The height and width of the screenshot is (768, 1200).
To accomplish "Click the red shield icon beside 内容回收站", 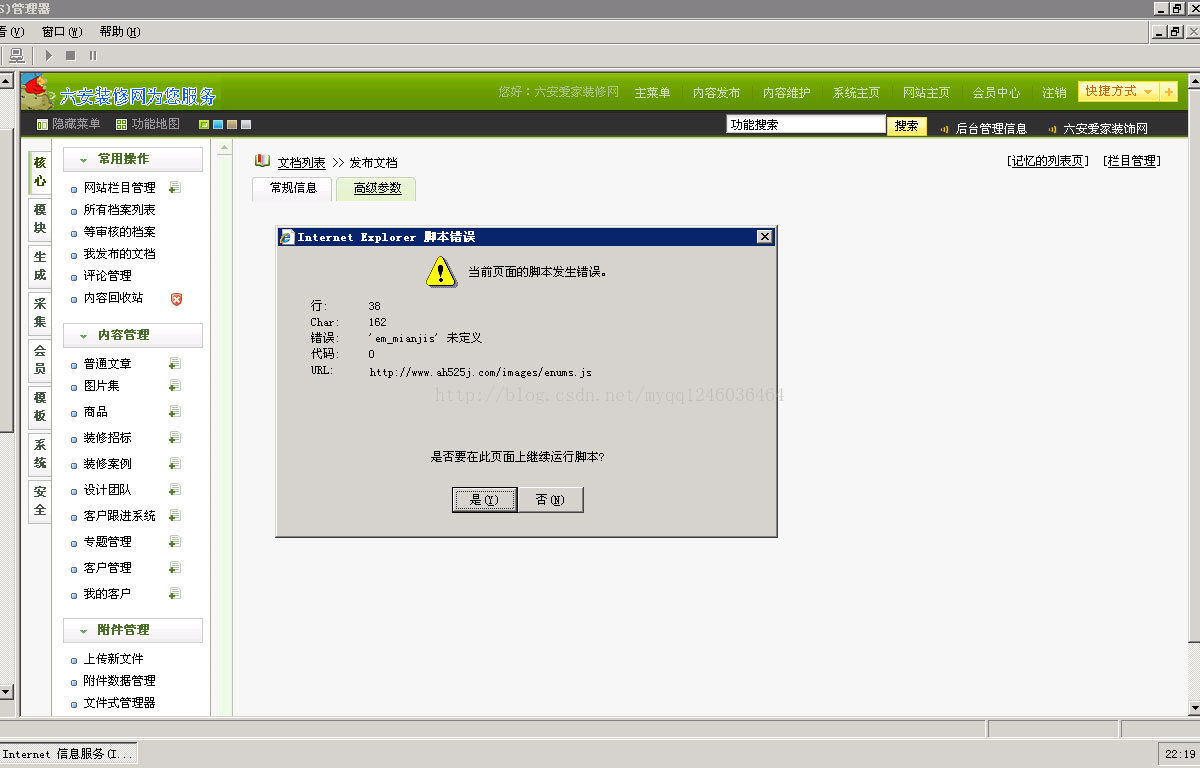I will click(176, 299).
